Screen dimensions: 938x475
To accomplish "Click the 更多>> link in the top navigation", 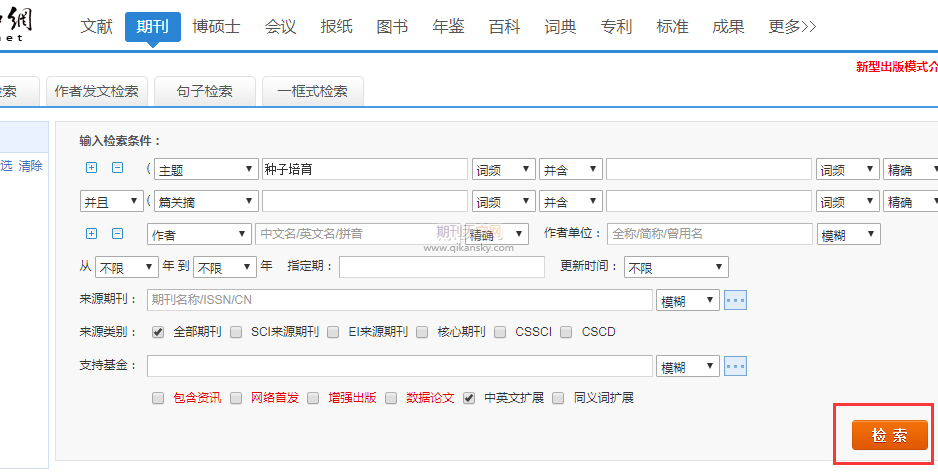I will click(x=792, y=27).
